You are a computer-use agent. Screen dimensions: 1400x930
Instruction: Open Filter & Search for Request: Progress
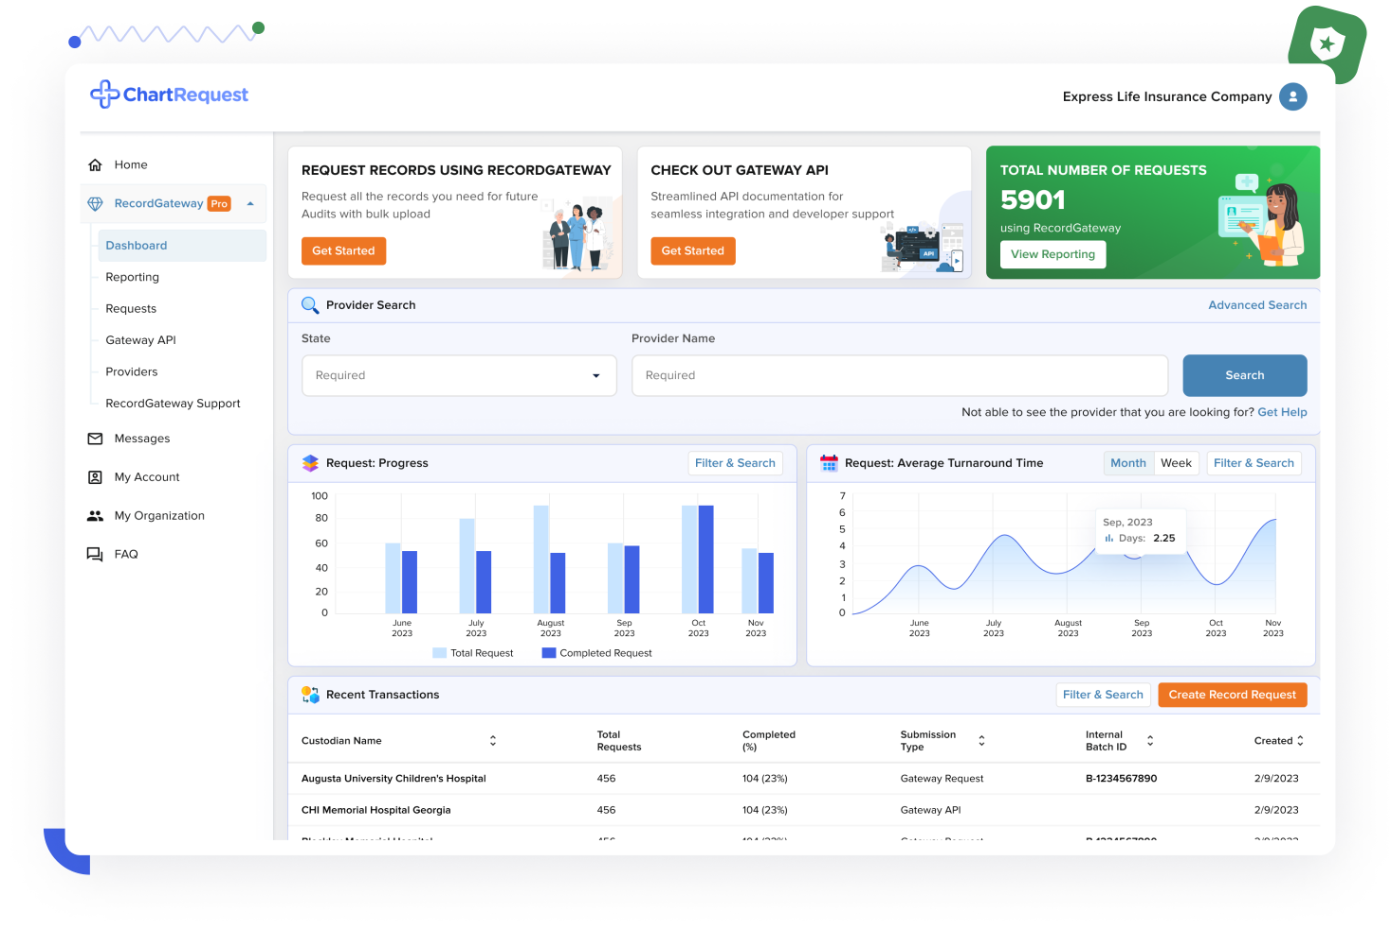coord(735,463)
